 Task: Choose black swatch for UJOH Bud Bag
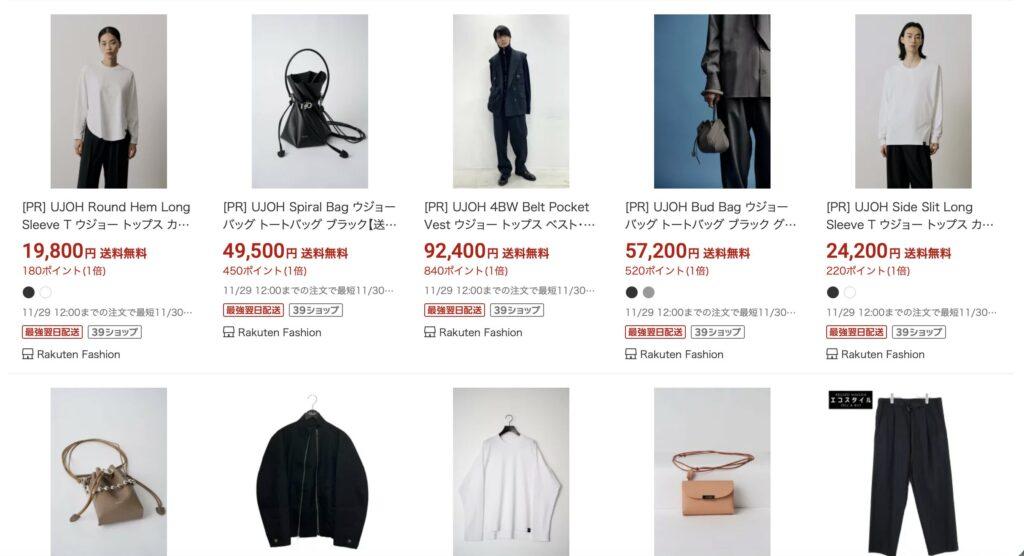click(632, 292)
